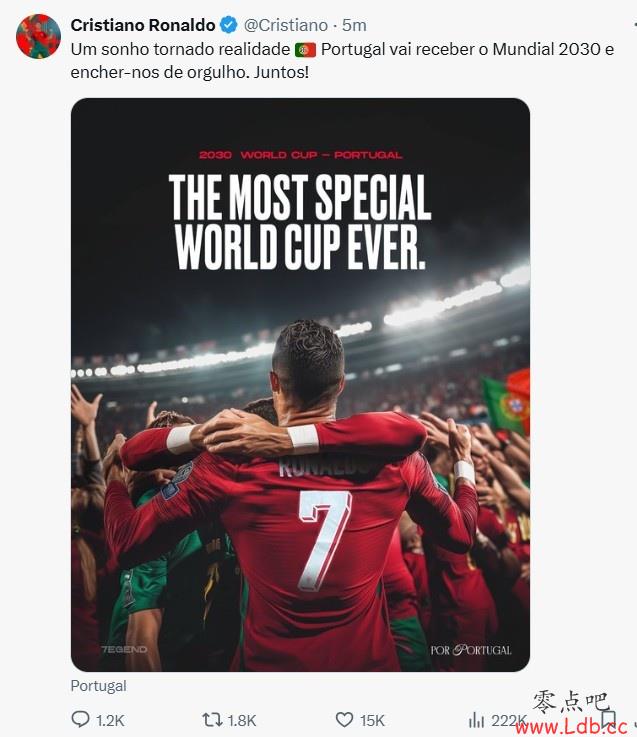
Task: Click the reply speech bubble icon
Action: (x=80, y=719)
